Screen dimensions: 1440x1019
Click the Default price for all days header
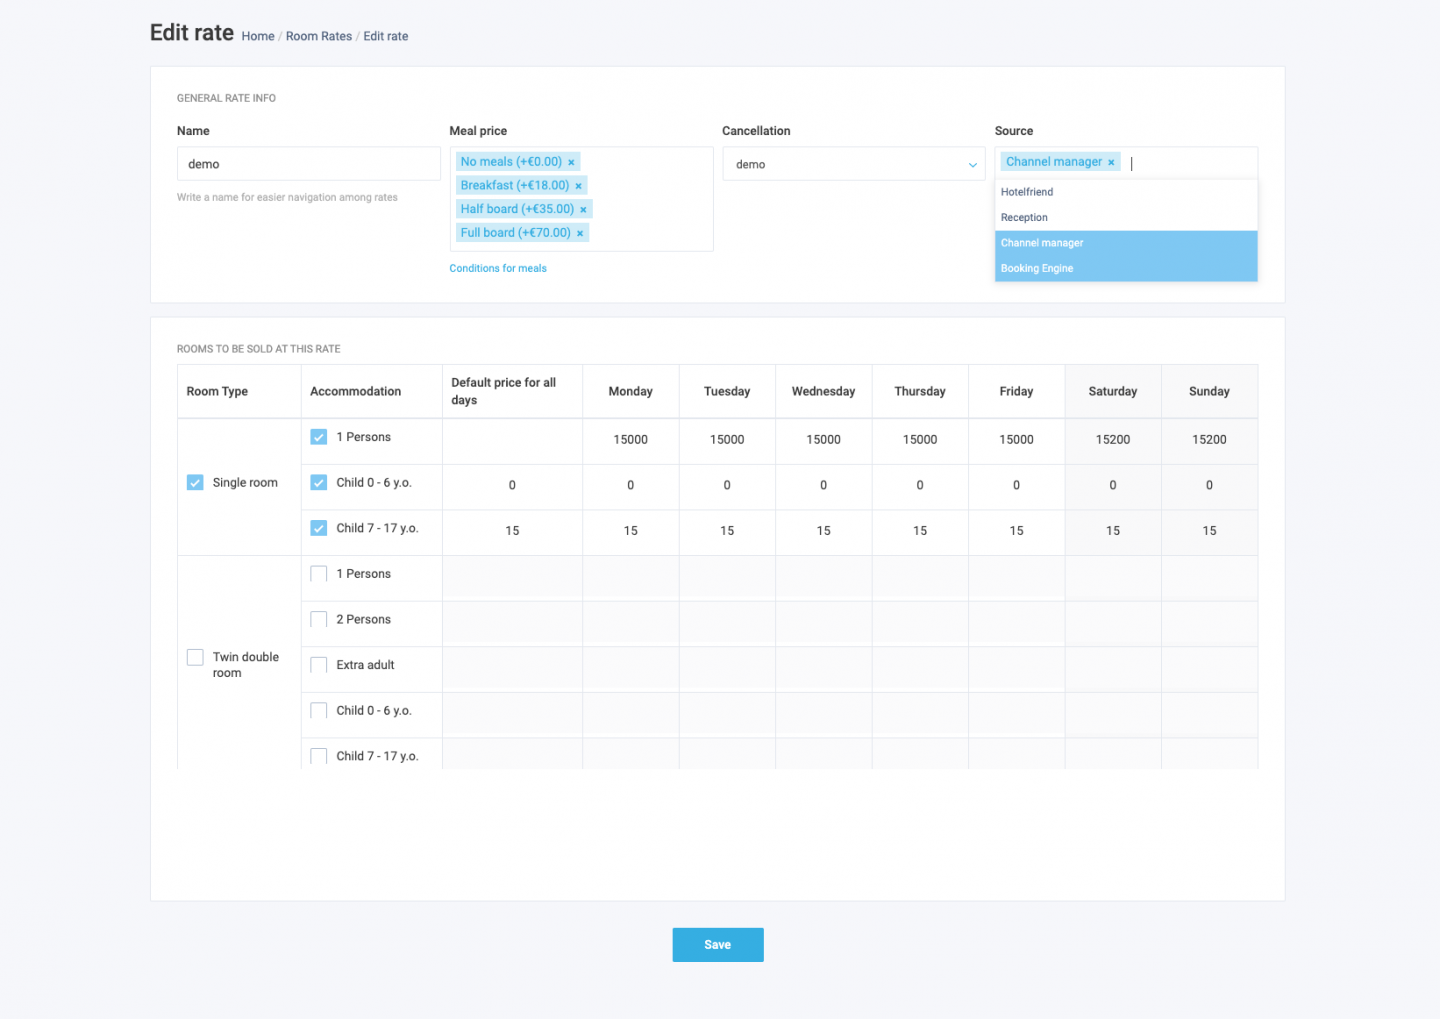coord(512,392)
